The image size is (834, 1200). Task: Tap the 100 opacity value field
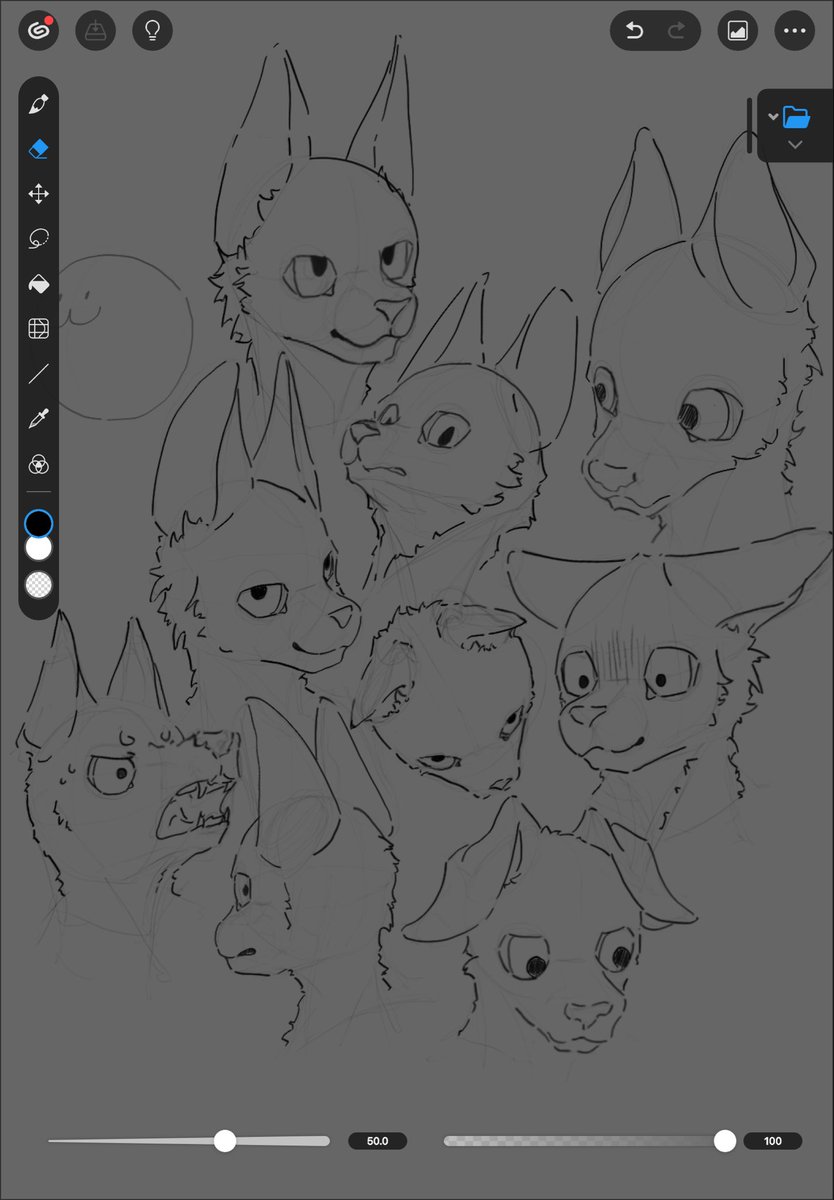coord(772,1141)
